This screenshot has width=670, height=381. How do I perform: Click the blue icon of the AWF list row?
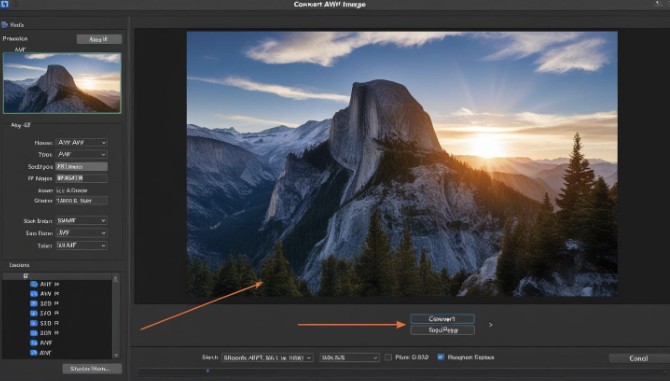coord(34,343)
